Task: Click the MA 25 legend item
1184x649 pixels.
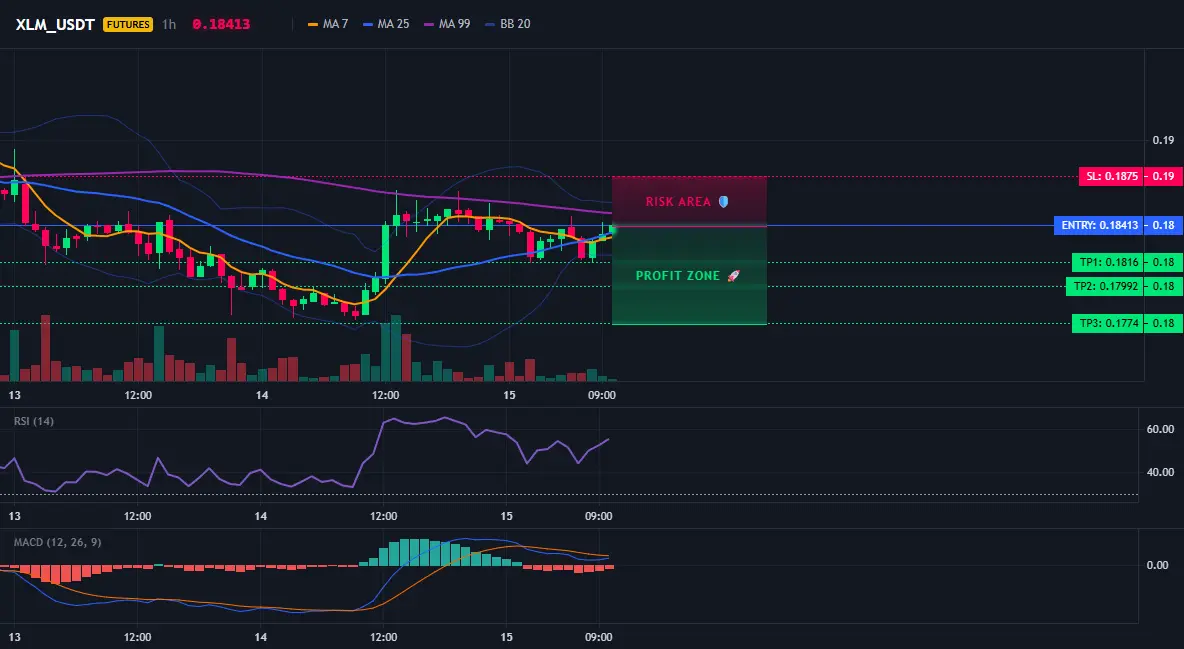Action: coord(387,24)
